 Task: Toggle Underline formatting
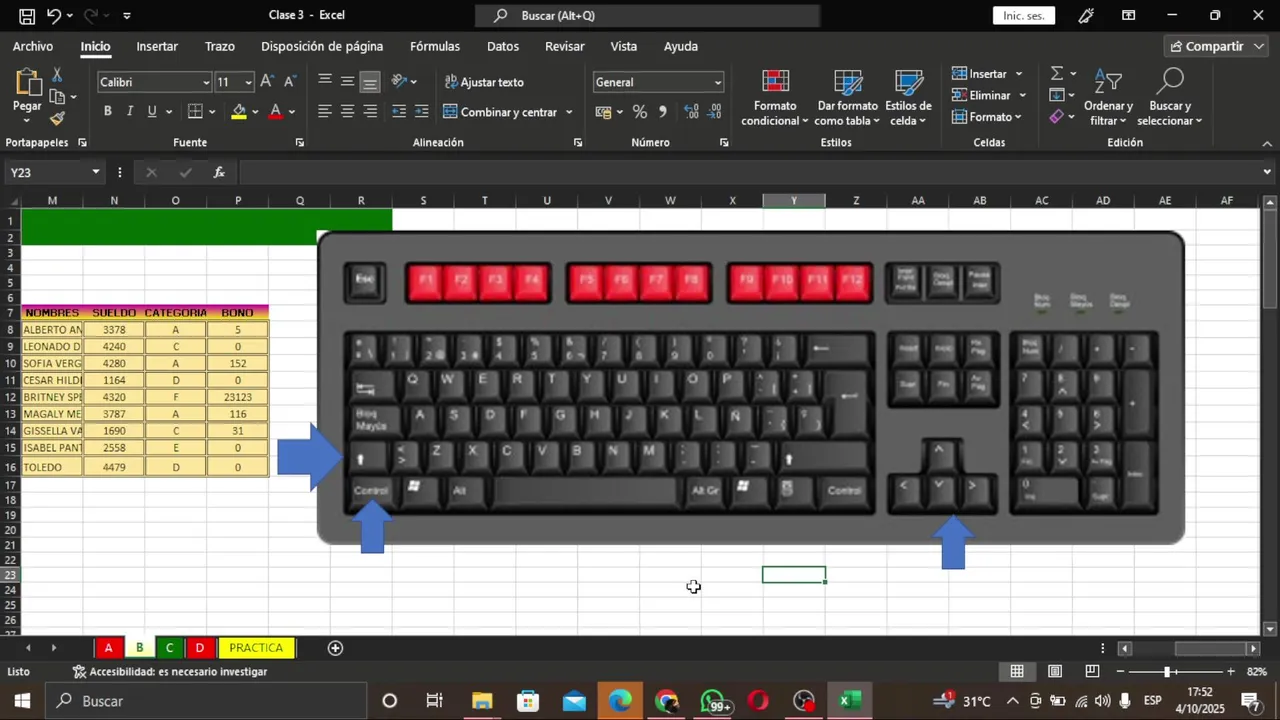[x=152, y=112]
